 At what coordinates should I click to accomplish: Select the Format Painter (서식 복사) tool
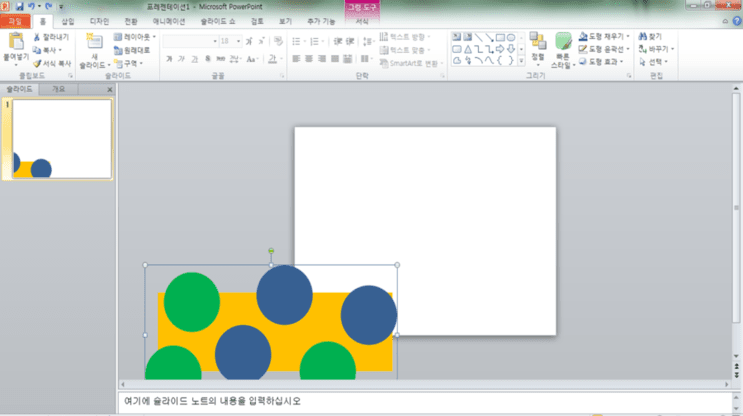pos(37,63)
